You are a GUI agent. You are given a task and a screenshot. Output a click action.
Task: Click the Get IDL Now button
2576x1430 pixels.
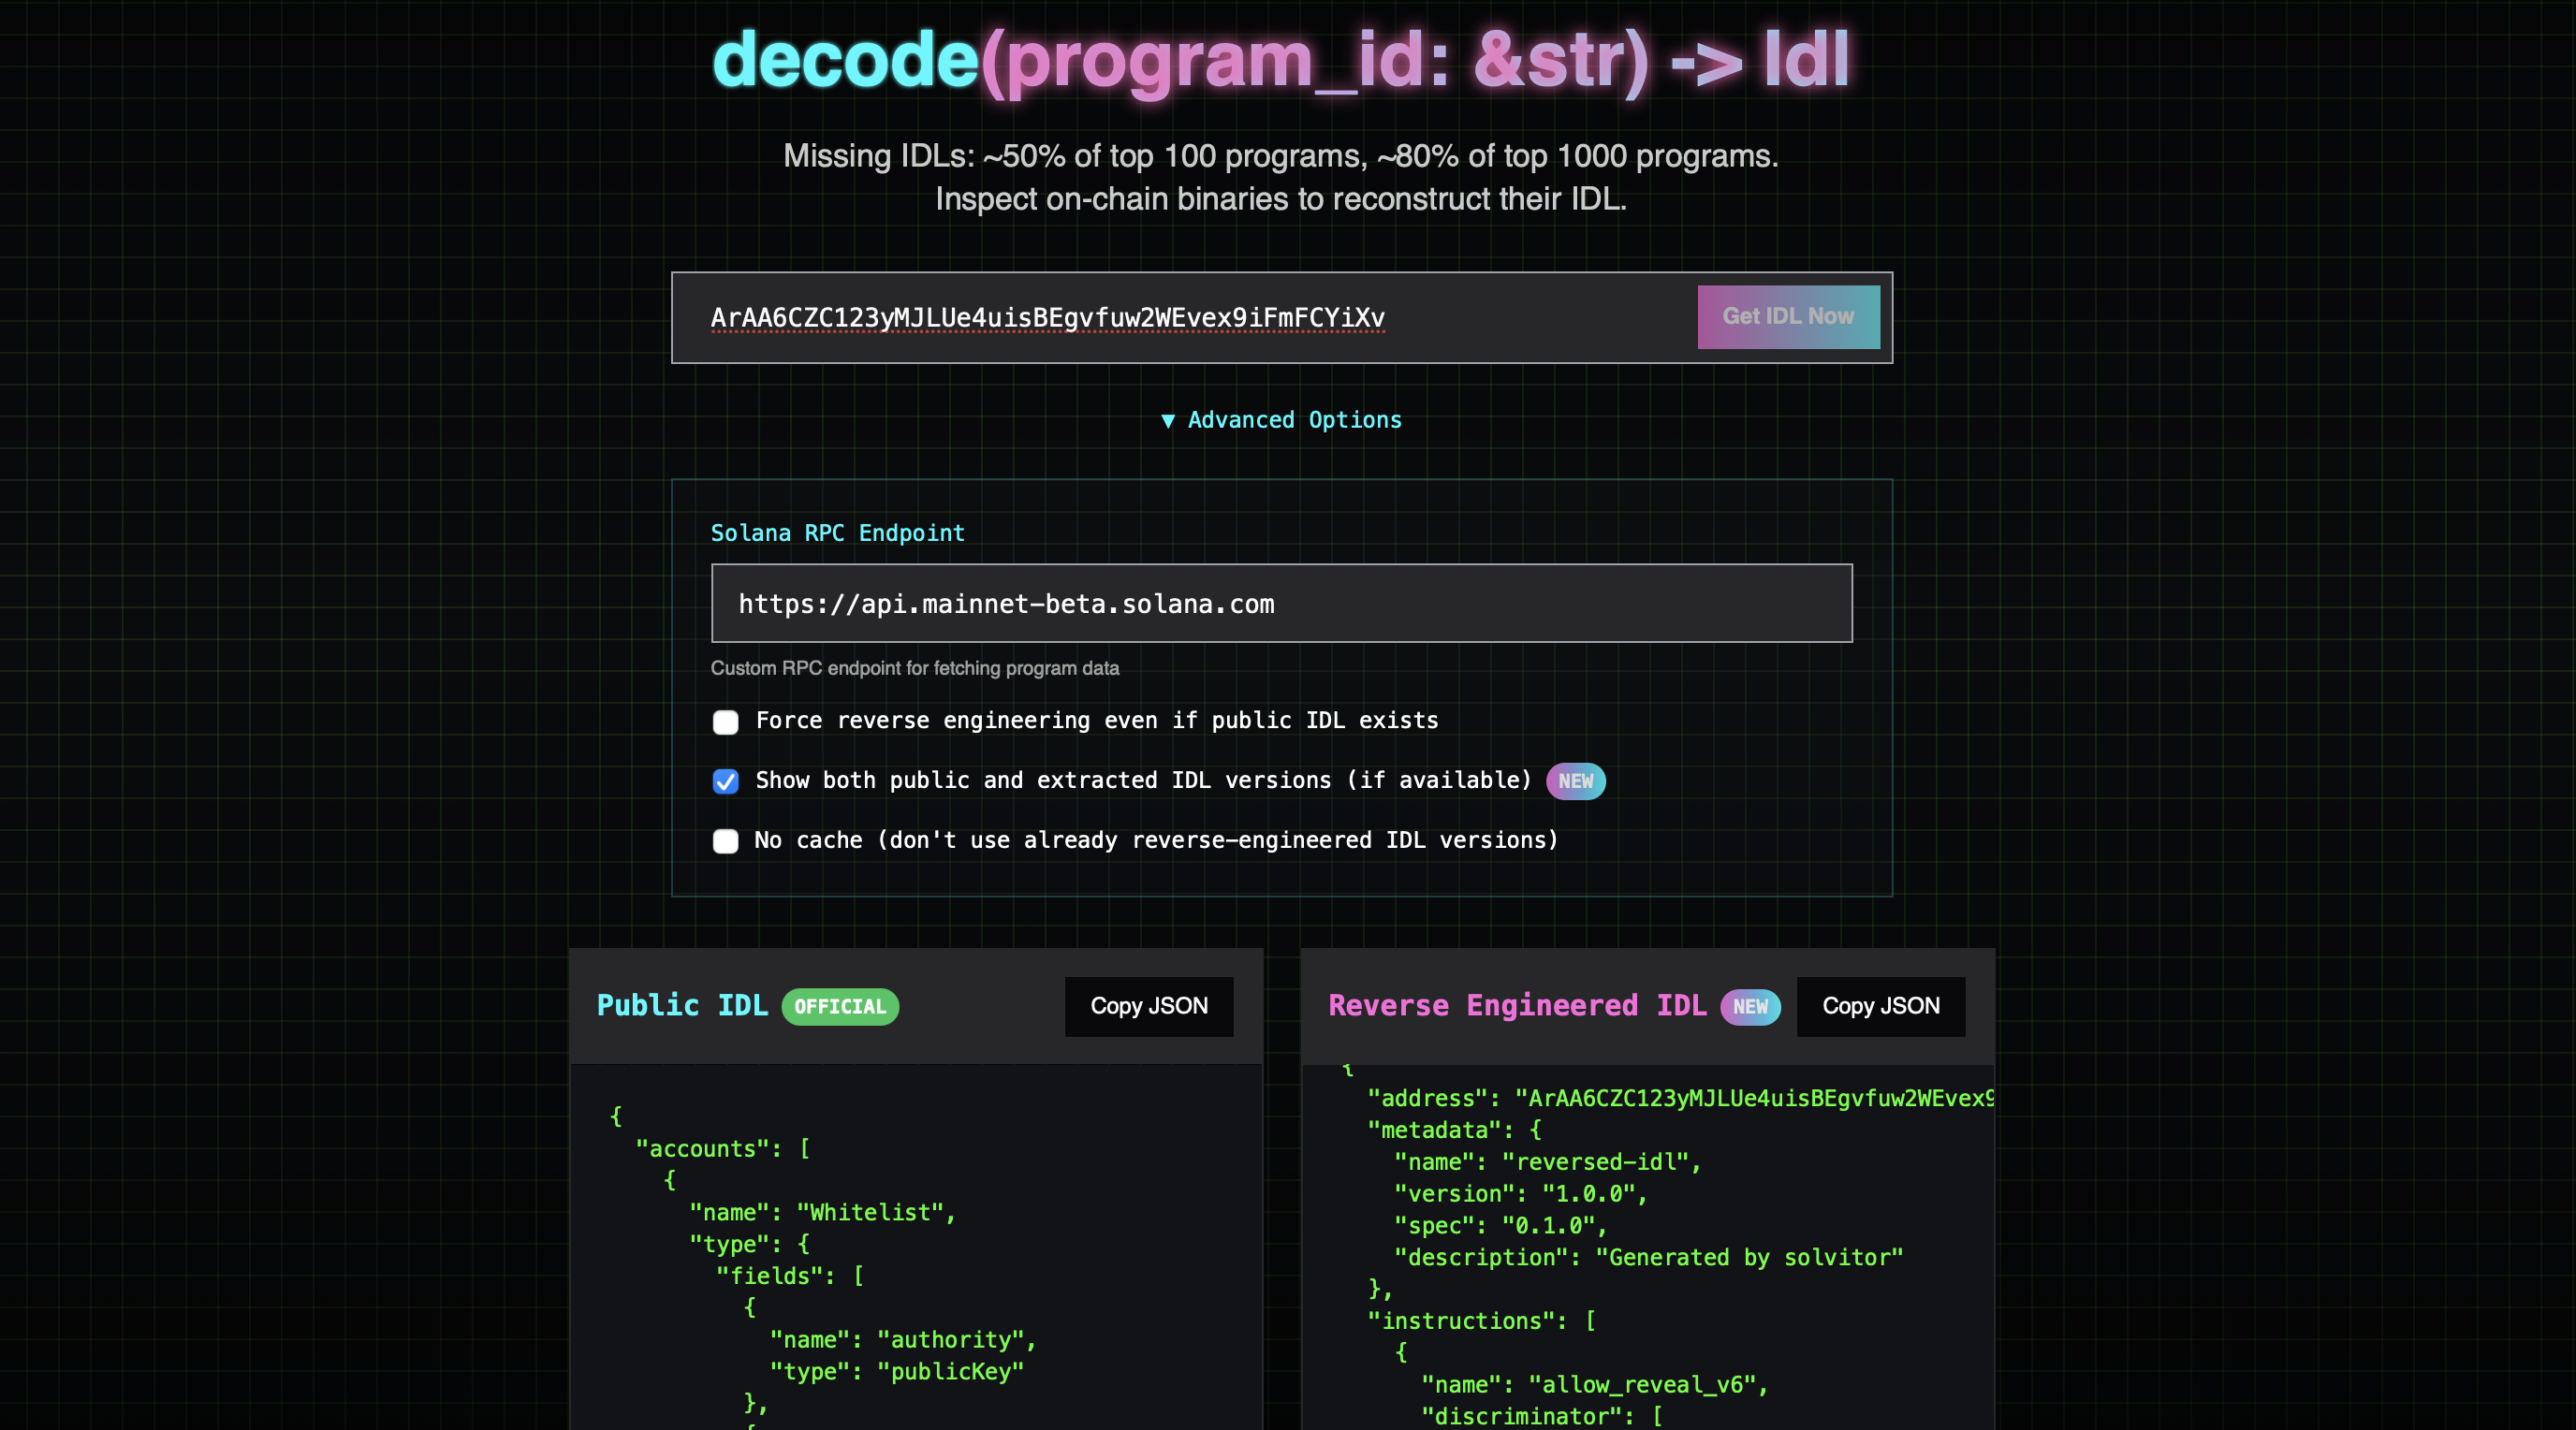tap(1788, 317)
